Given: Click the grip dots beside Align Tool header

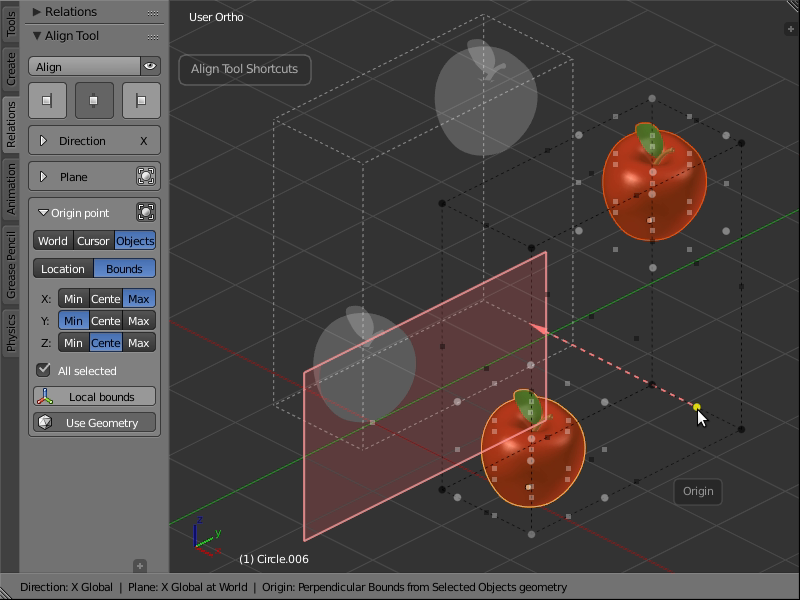Looking at the screenshot, I should click(155, 36).
